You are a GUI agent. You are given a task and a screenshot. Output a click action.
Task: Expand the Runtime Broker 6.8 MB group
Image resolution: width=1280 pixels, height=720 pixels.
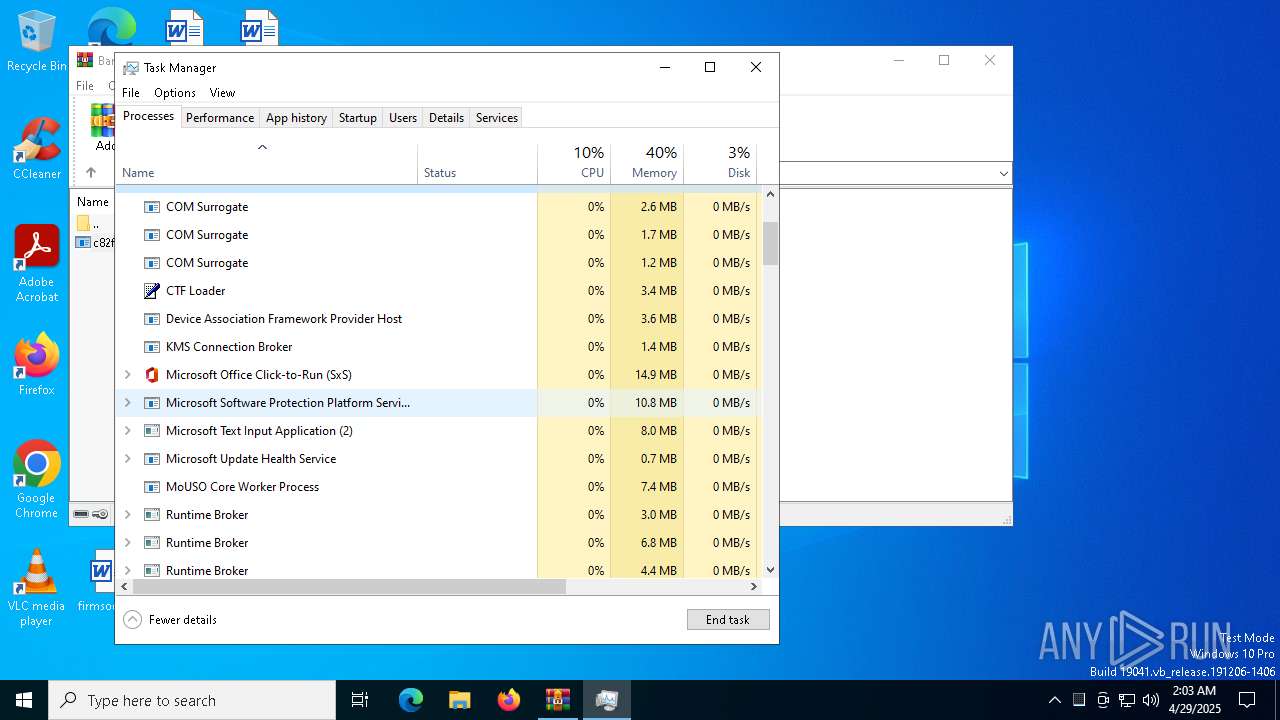(127, 543)
